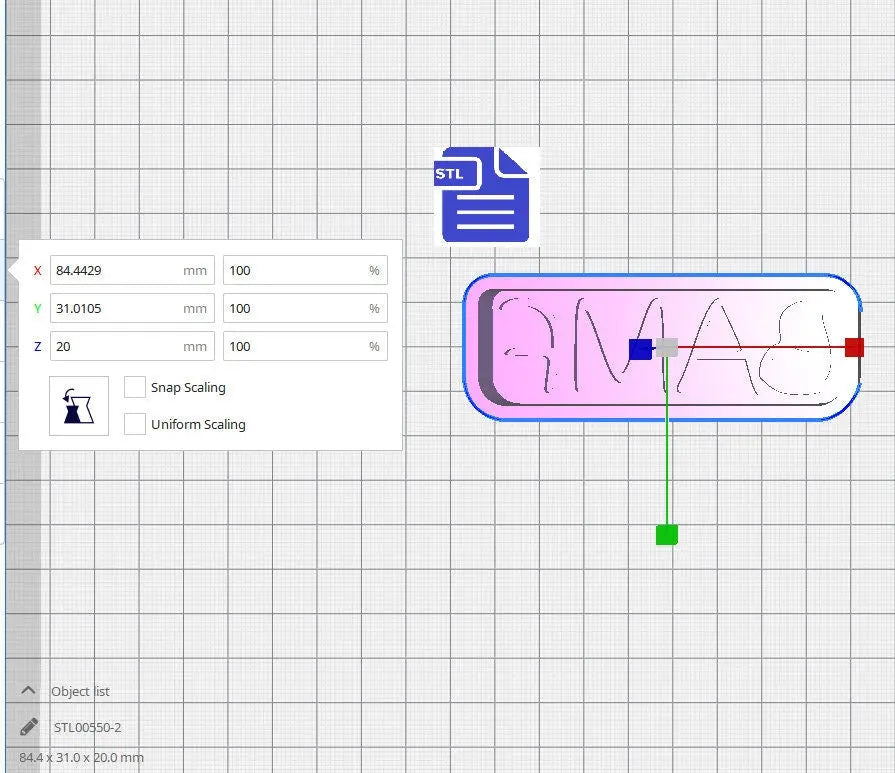Click the reset scale icon button
Image resolution: width=895 pixels, height=773 pixels.
(79, 406)
